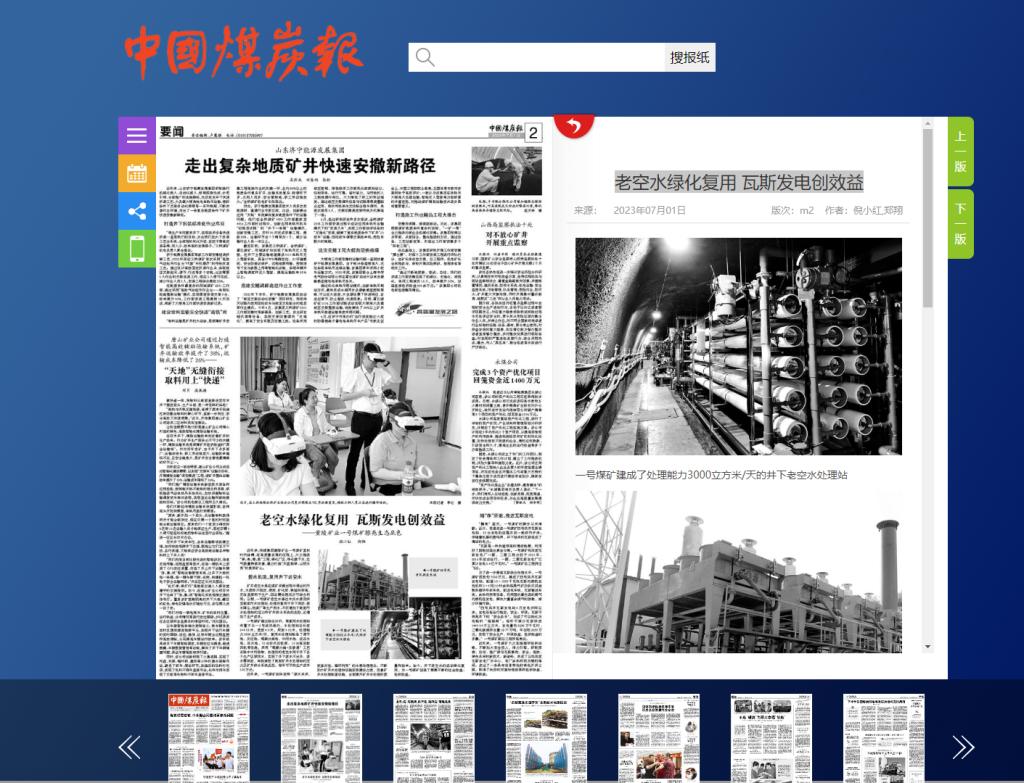Viewport: 1024px width, 783px height.
Task: Click the green mobile phone icon
Action: point(137,248)
